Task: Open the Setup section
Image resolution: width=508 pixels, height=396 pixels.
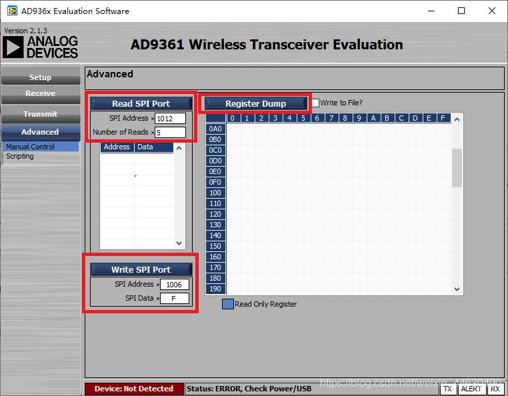Action: point(40,77)
